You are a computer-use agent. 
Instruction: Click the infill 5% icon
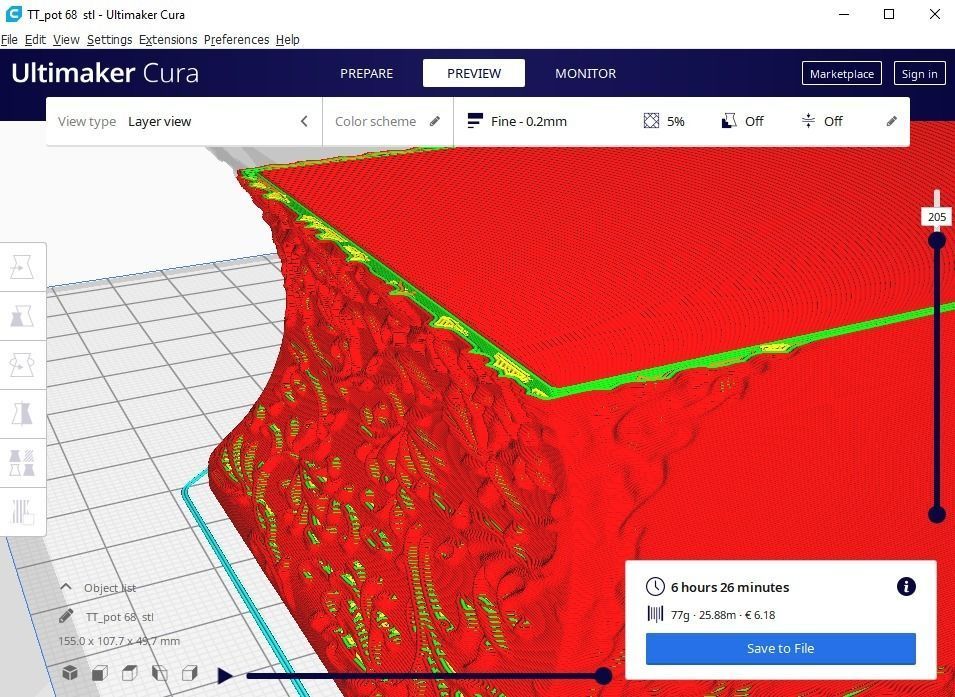click(651, 121)
